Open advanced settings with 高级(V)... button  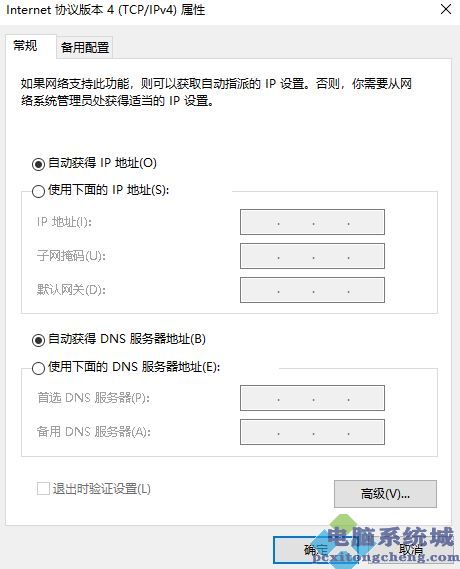pyautogui.click(x=385, y=494)
